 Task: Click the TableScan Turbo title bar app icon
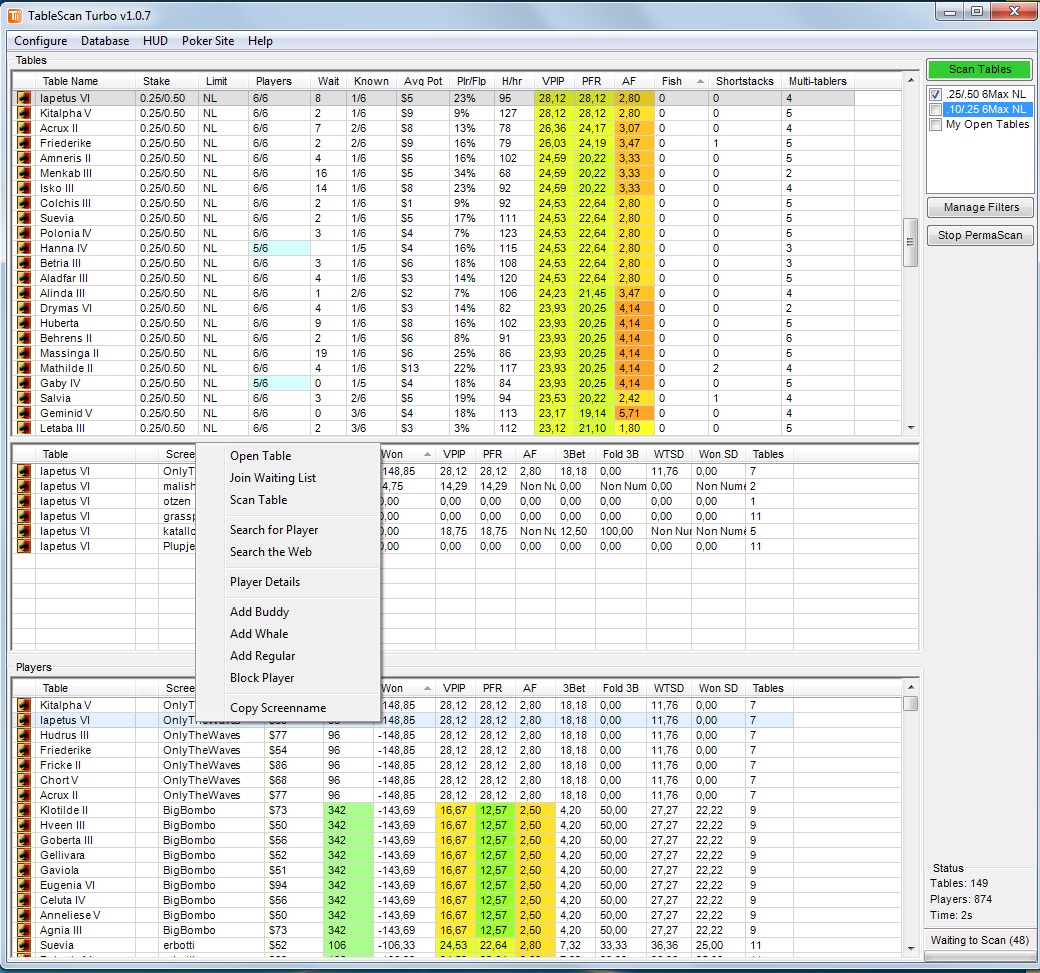pyautogui.click(x=14, y=15)
